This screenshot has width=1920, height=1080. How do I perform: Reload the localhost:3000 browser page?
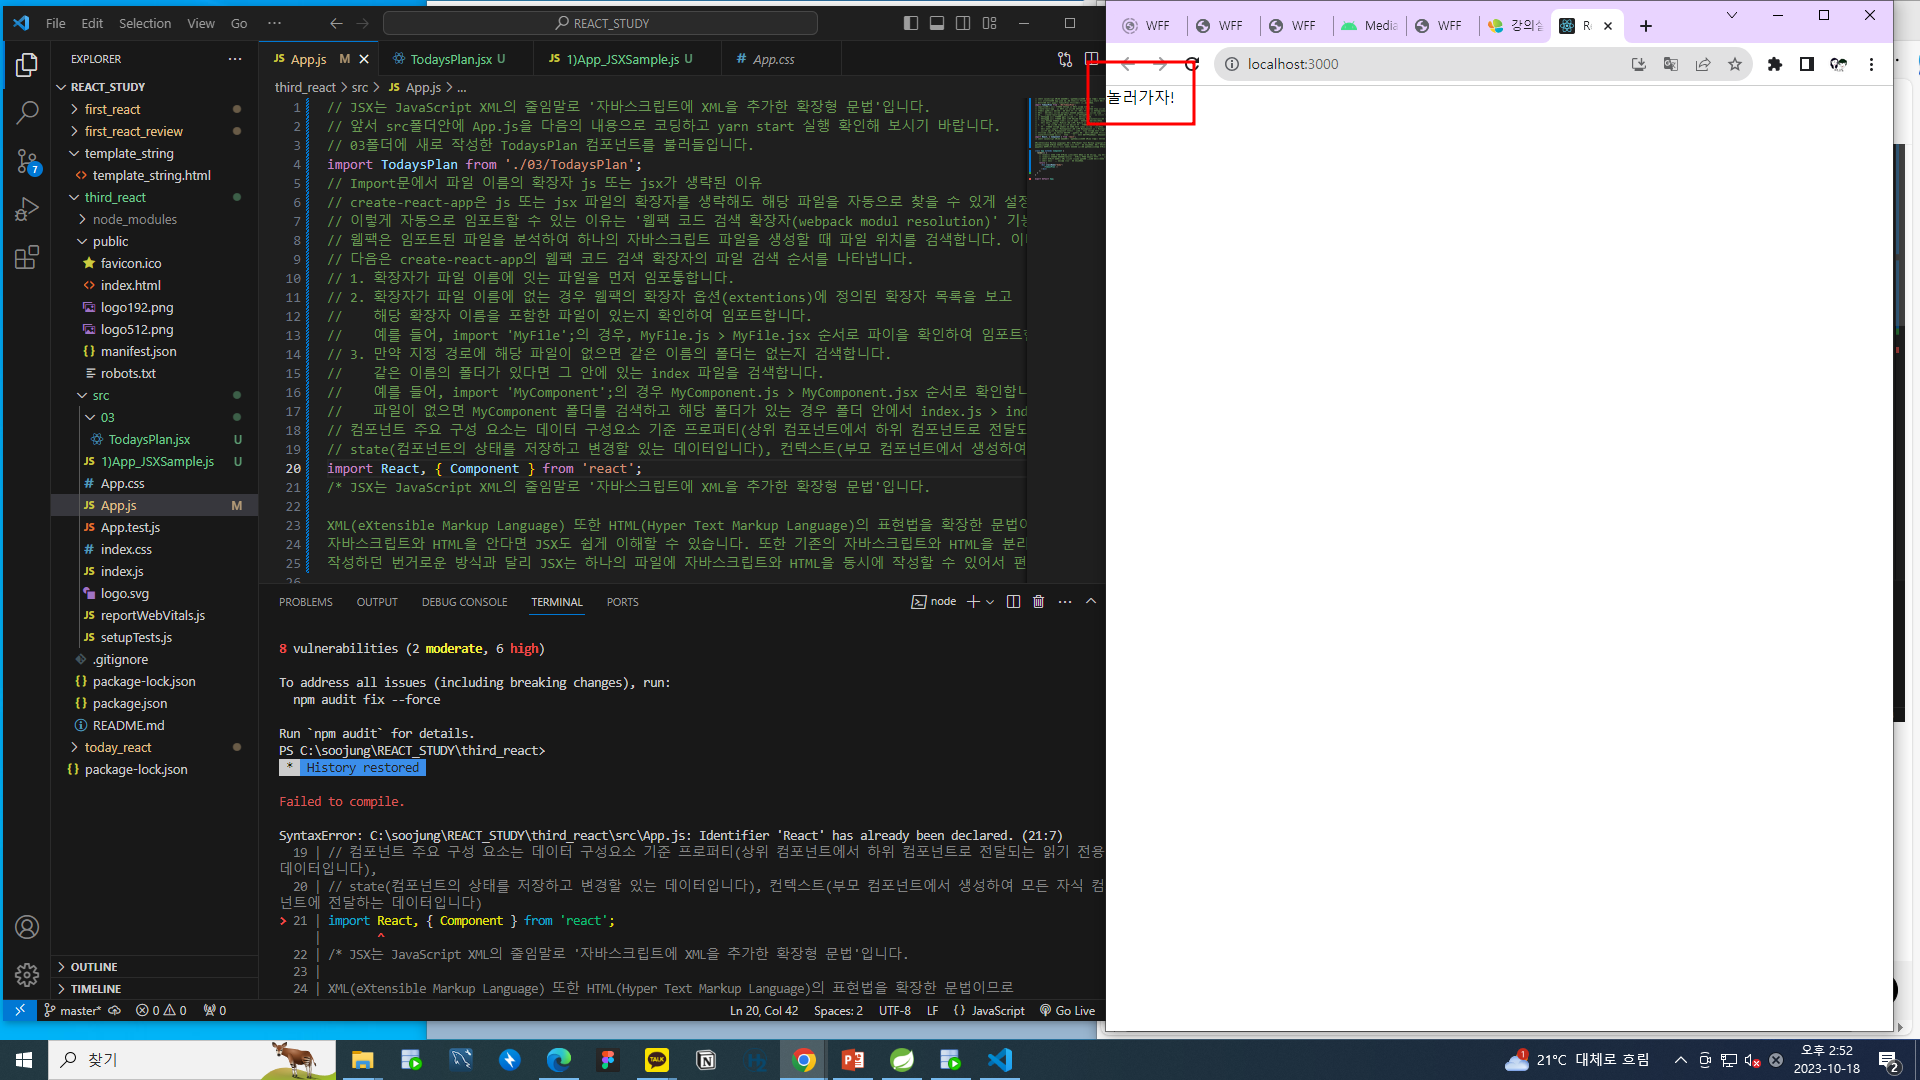pos(1192,64)
